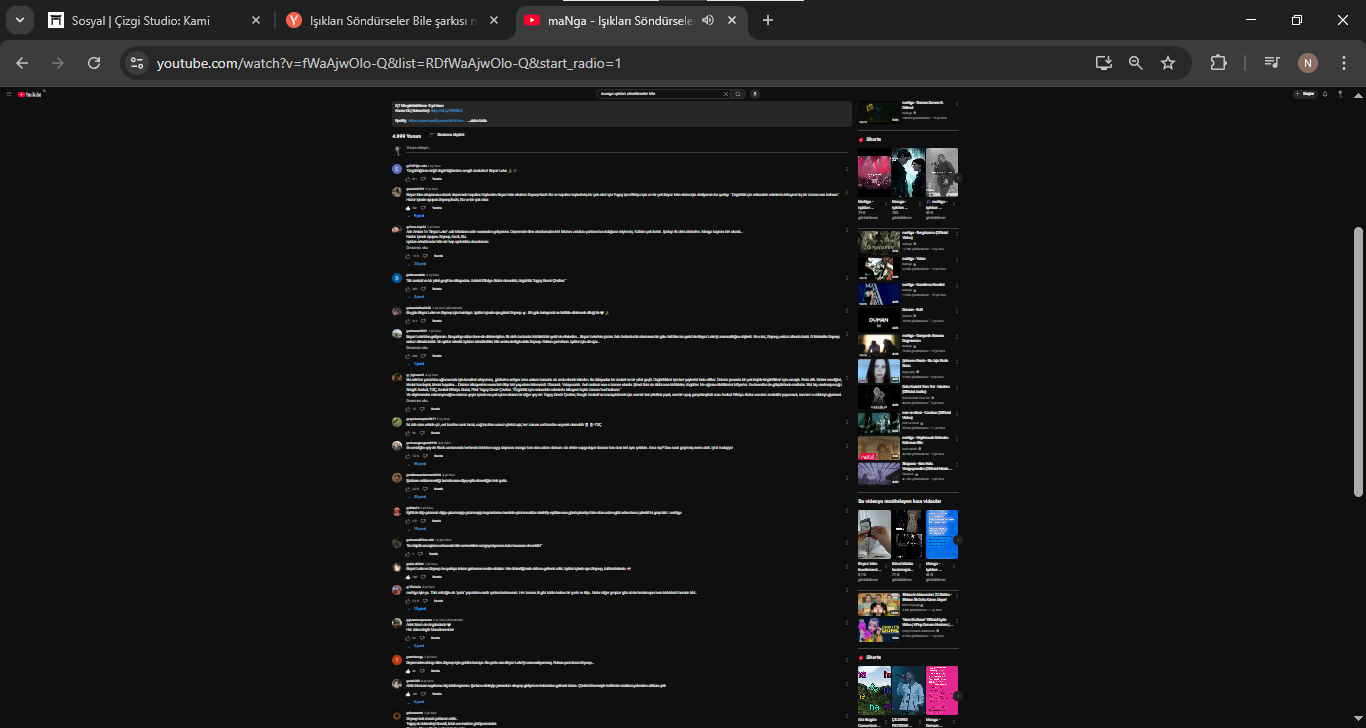Image resolution: width=1366 pixels, height=728 pixels.
Task: Mute the YouTube tab via its speaker icon
Action: [x=708, y=20]
